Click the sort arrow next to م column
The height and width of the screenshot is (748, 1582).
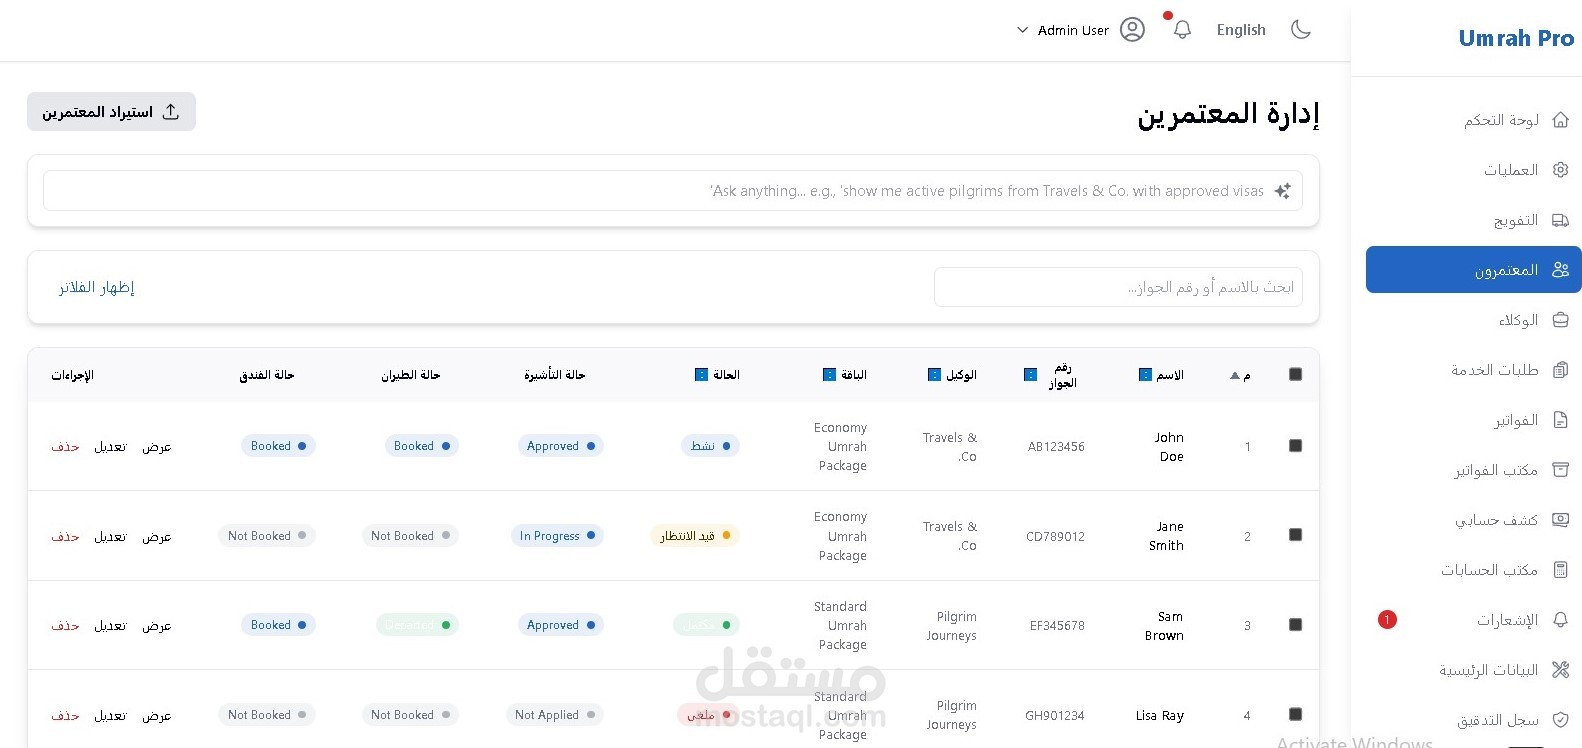pos(1235,376)
